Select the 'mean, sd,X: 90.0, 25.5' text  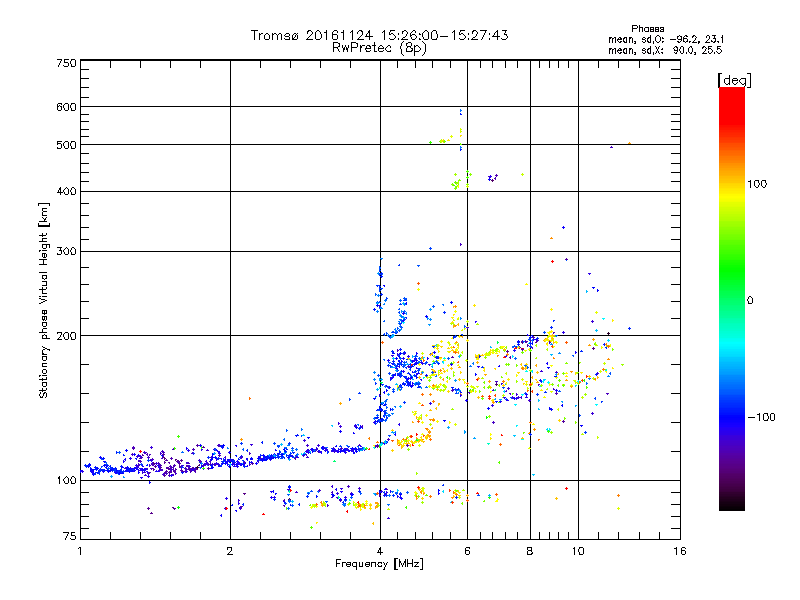665,50
